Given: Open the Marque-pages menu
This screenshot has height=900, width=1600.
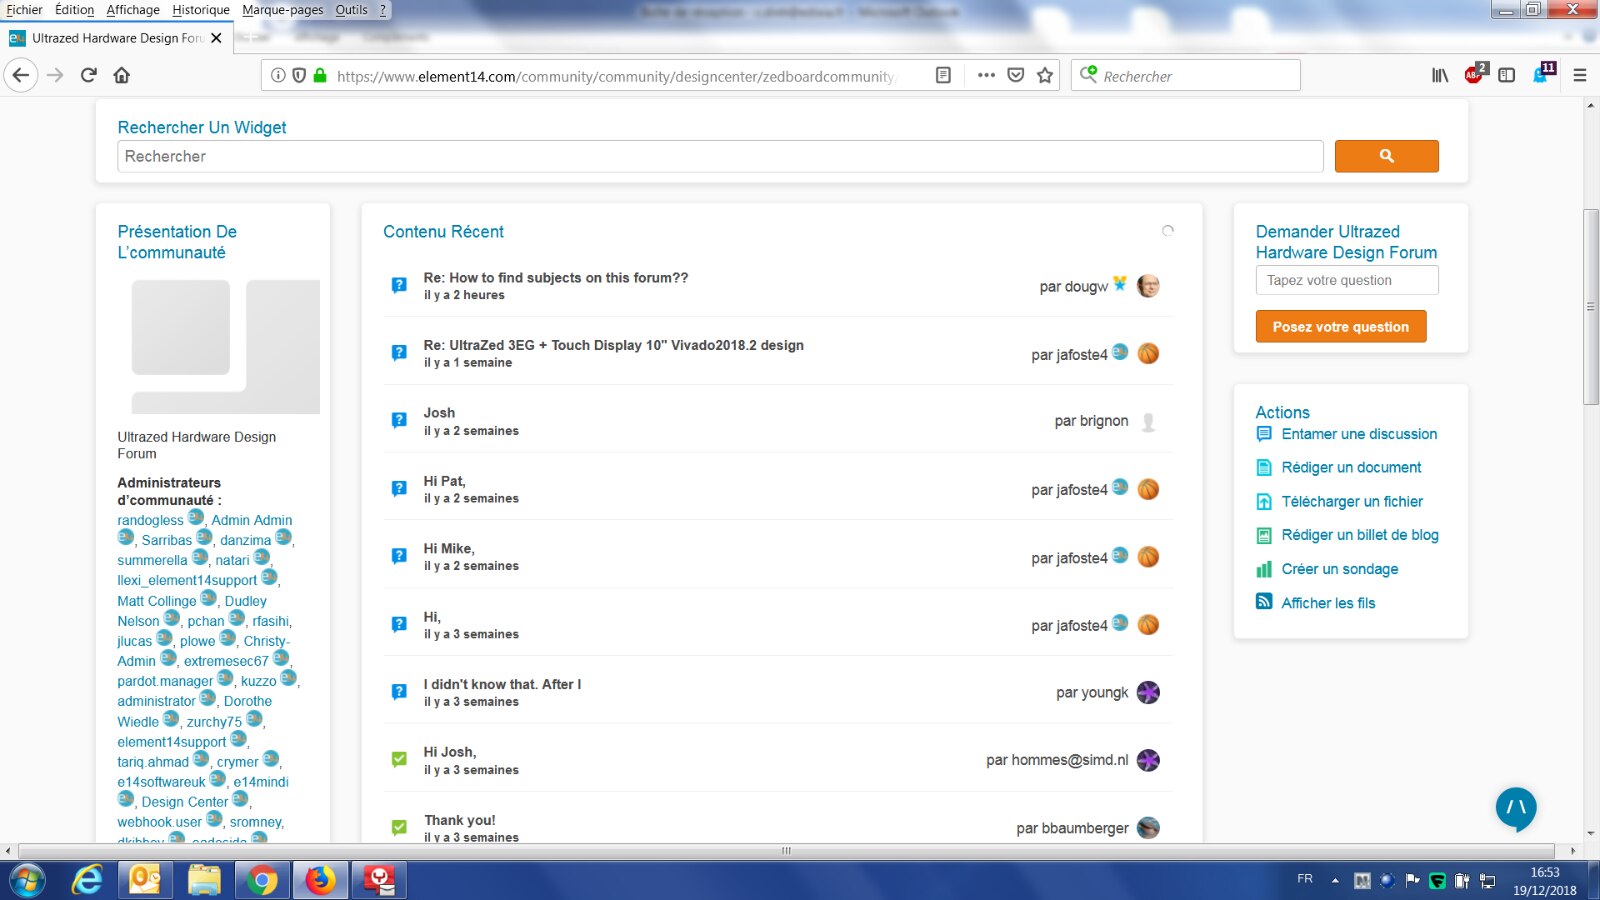Looking at the screenshot, I should (x=283, y=10).
